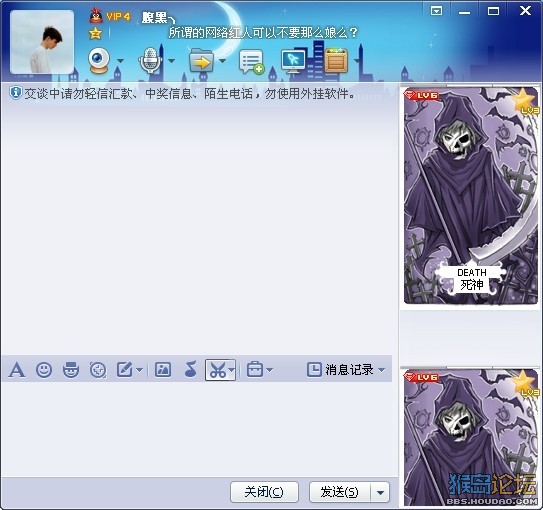Viewport: 543px width, 510px height.
Task: Open 消息记录 message history
Action: tap(340, 370)
